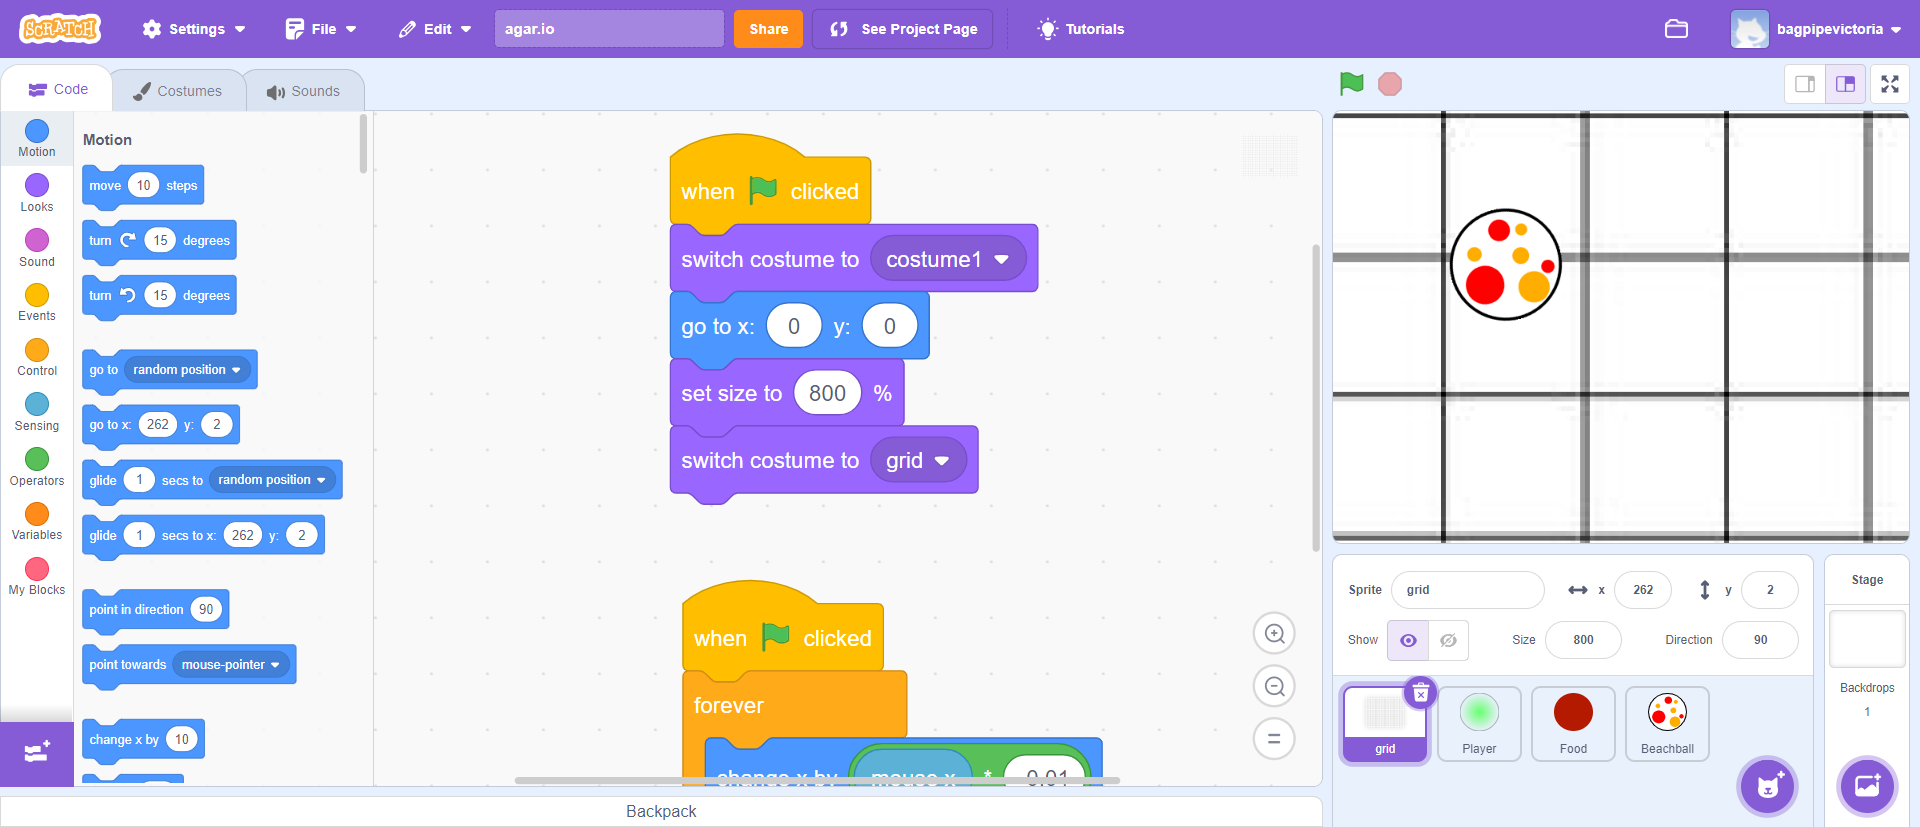
Task: Open Tutorials
Action: pos(1081,29)
